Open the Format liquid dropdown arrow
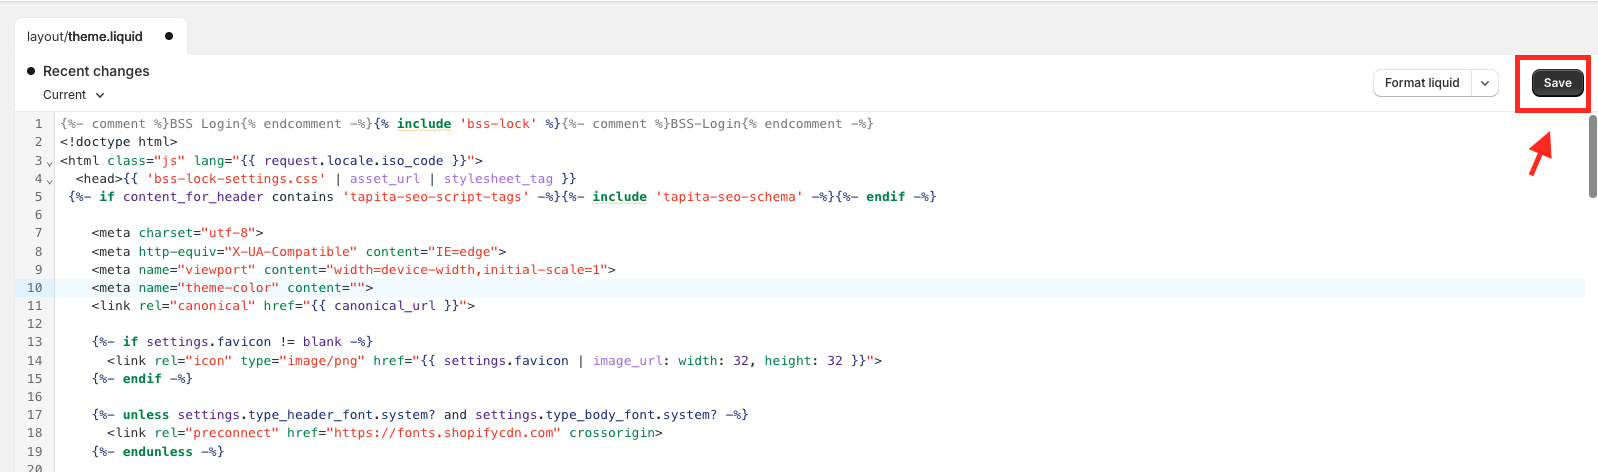 pyautogui.click(x=1485, y=83)
